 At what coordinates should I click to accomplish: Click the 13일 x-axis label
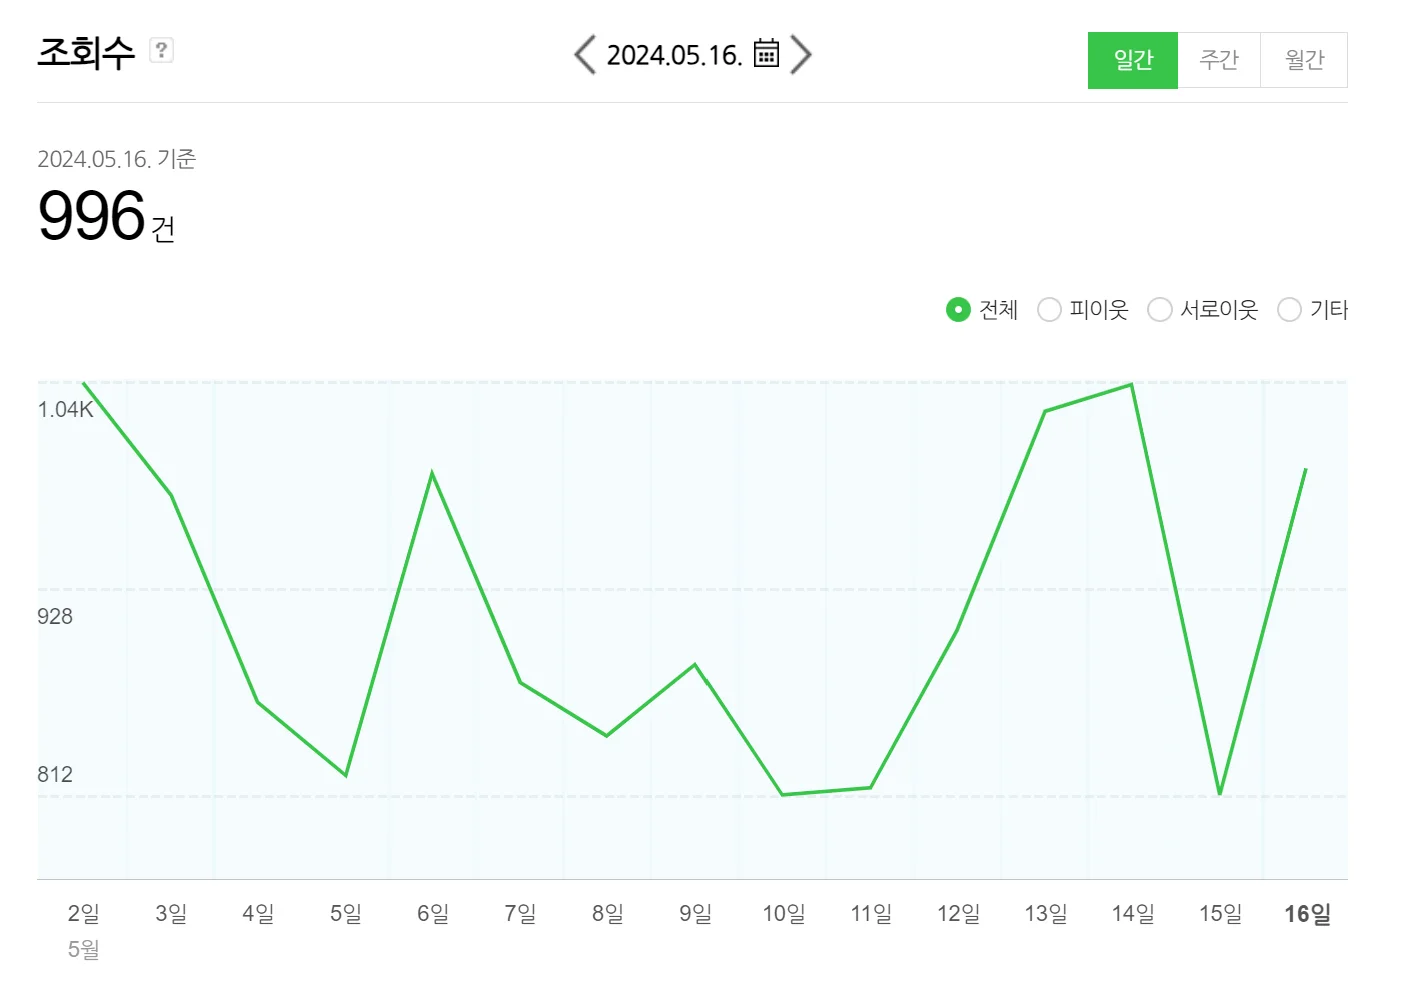[1046, 913]
